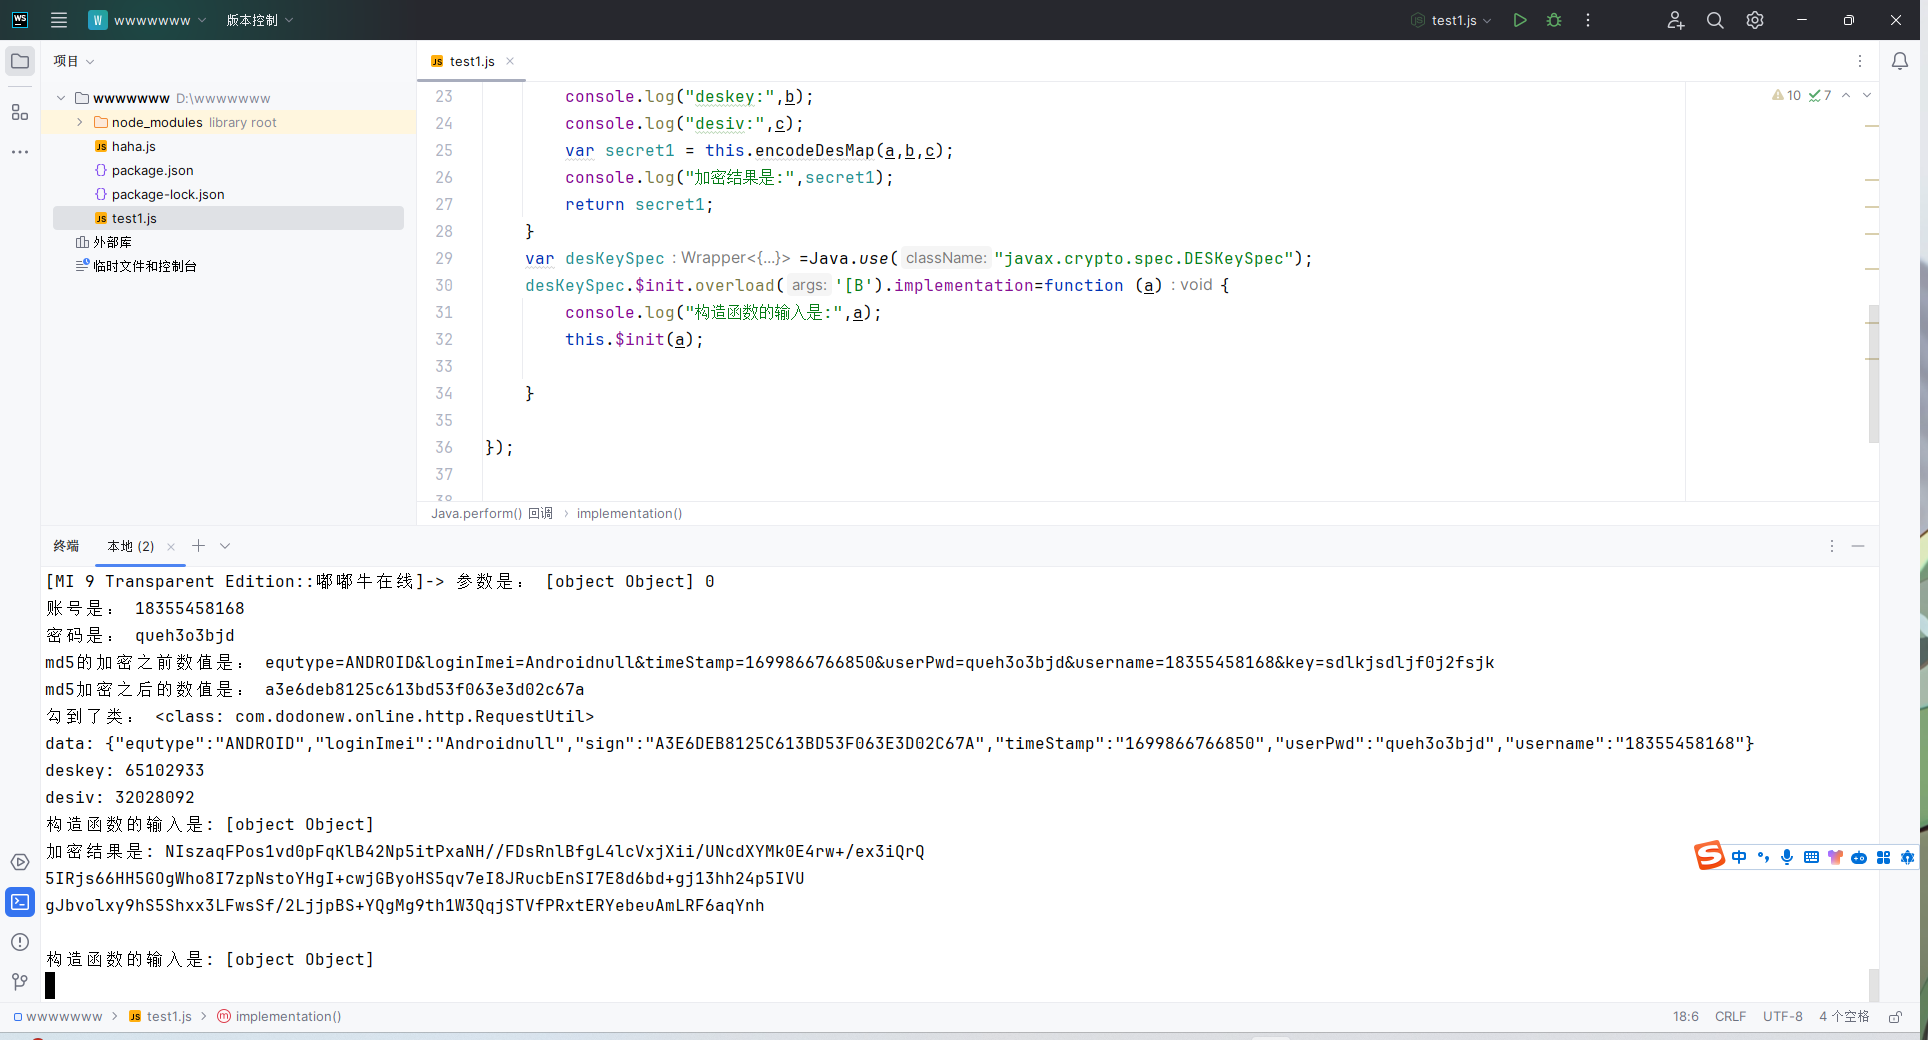Open the main hamburger menu
This screenshot has width=1928, height=1040.
59,20
